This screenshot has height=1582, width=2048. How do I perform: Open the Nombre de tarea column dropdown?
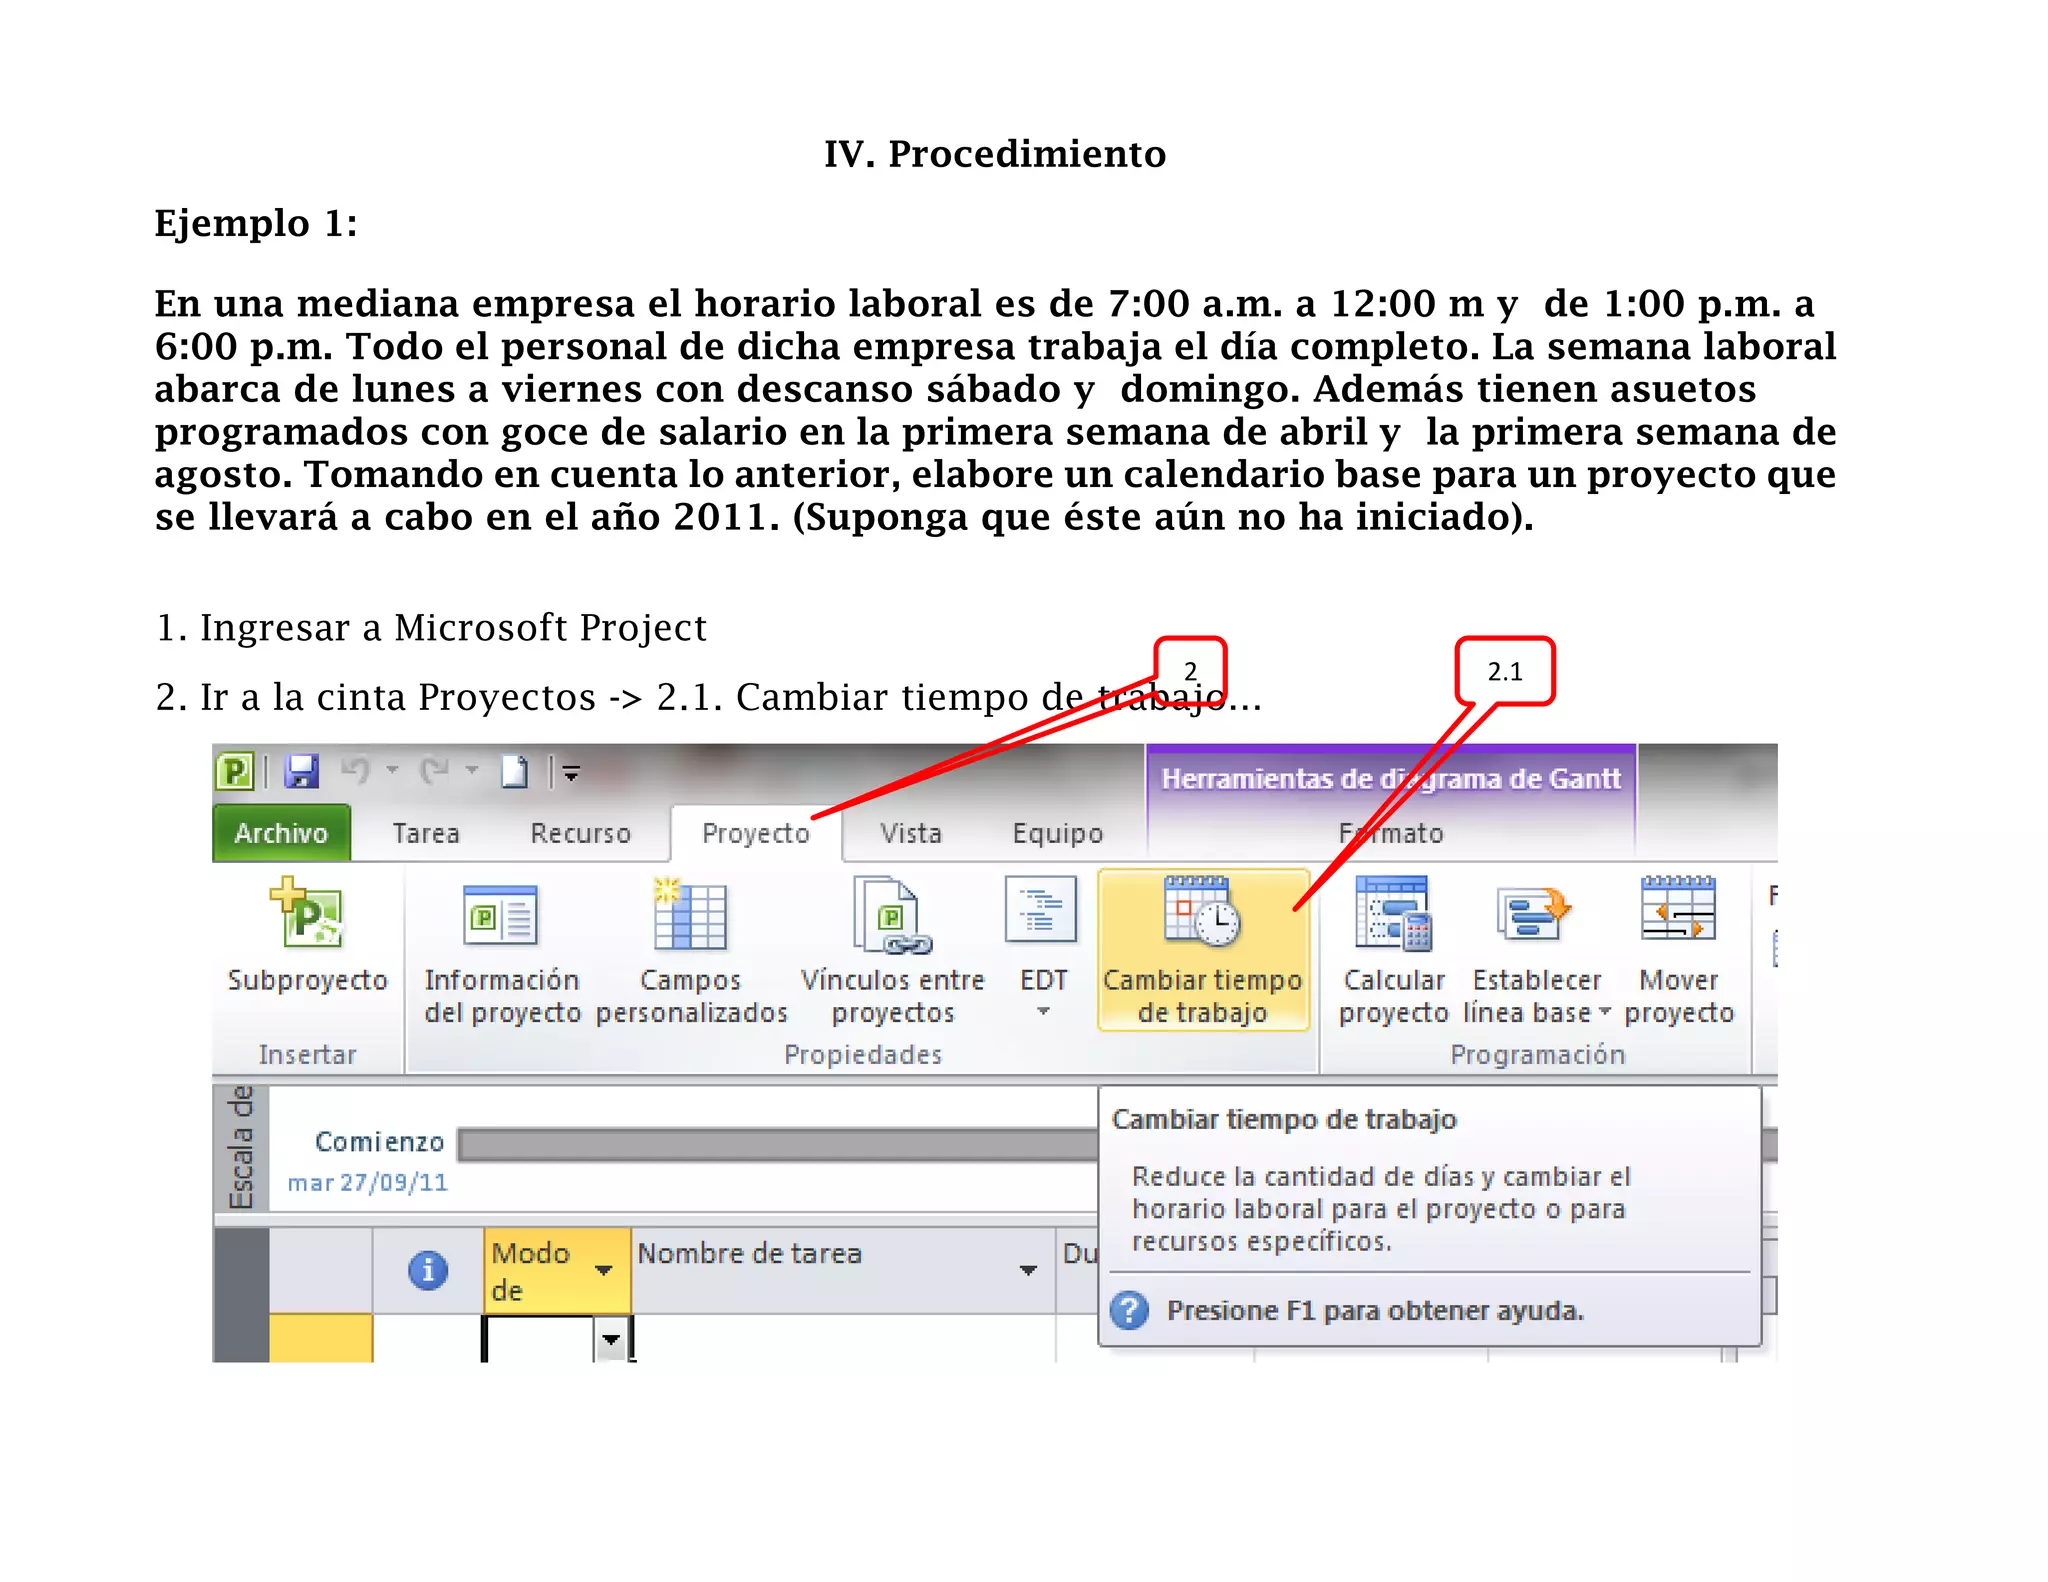(x=1027, y=1270)
